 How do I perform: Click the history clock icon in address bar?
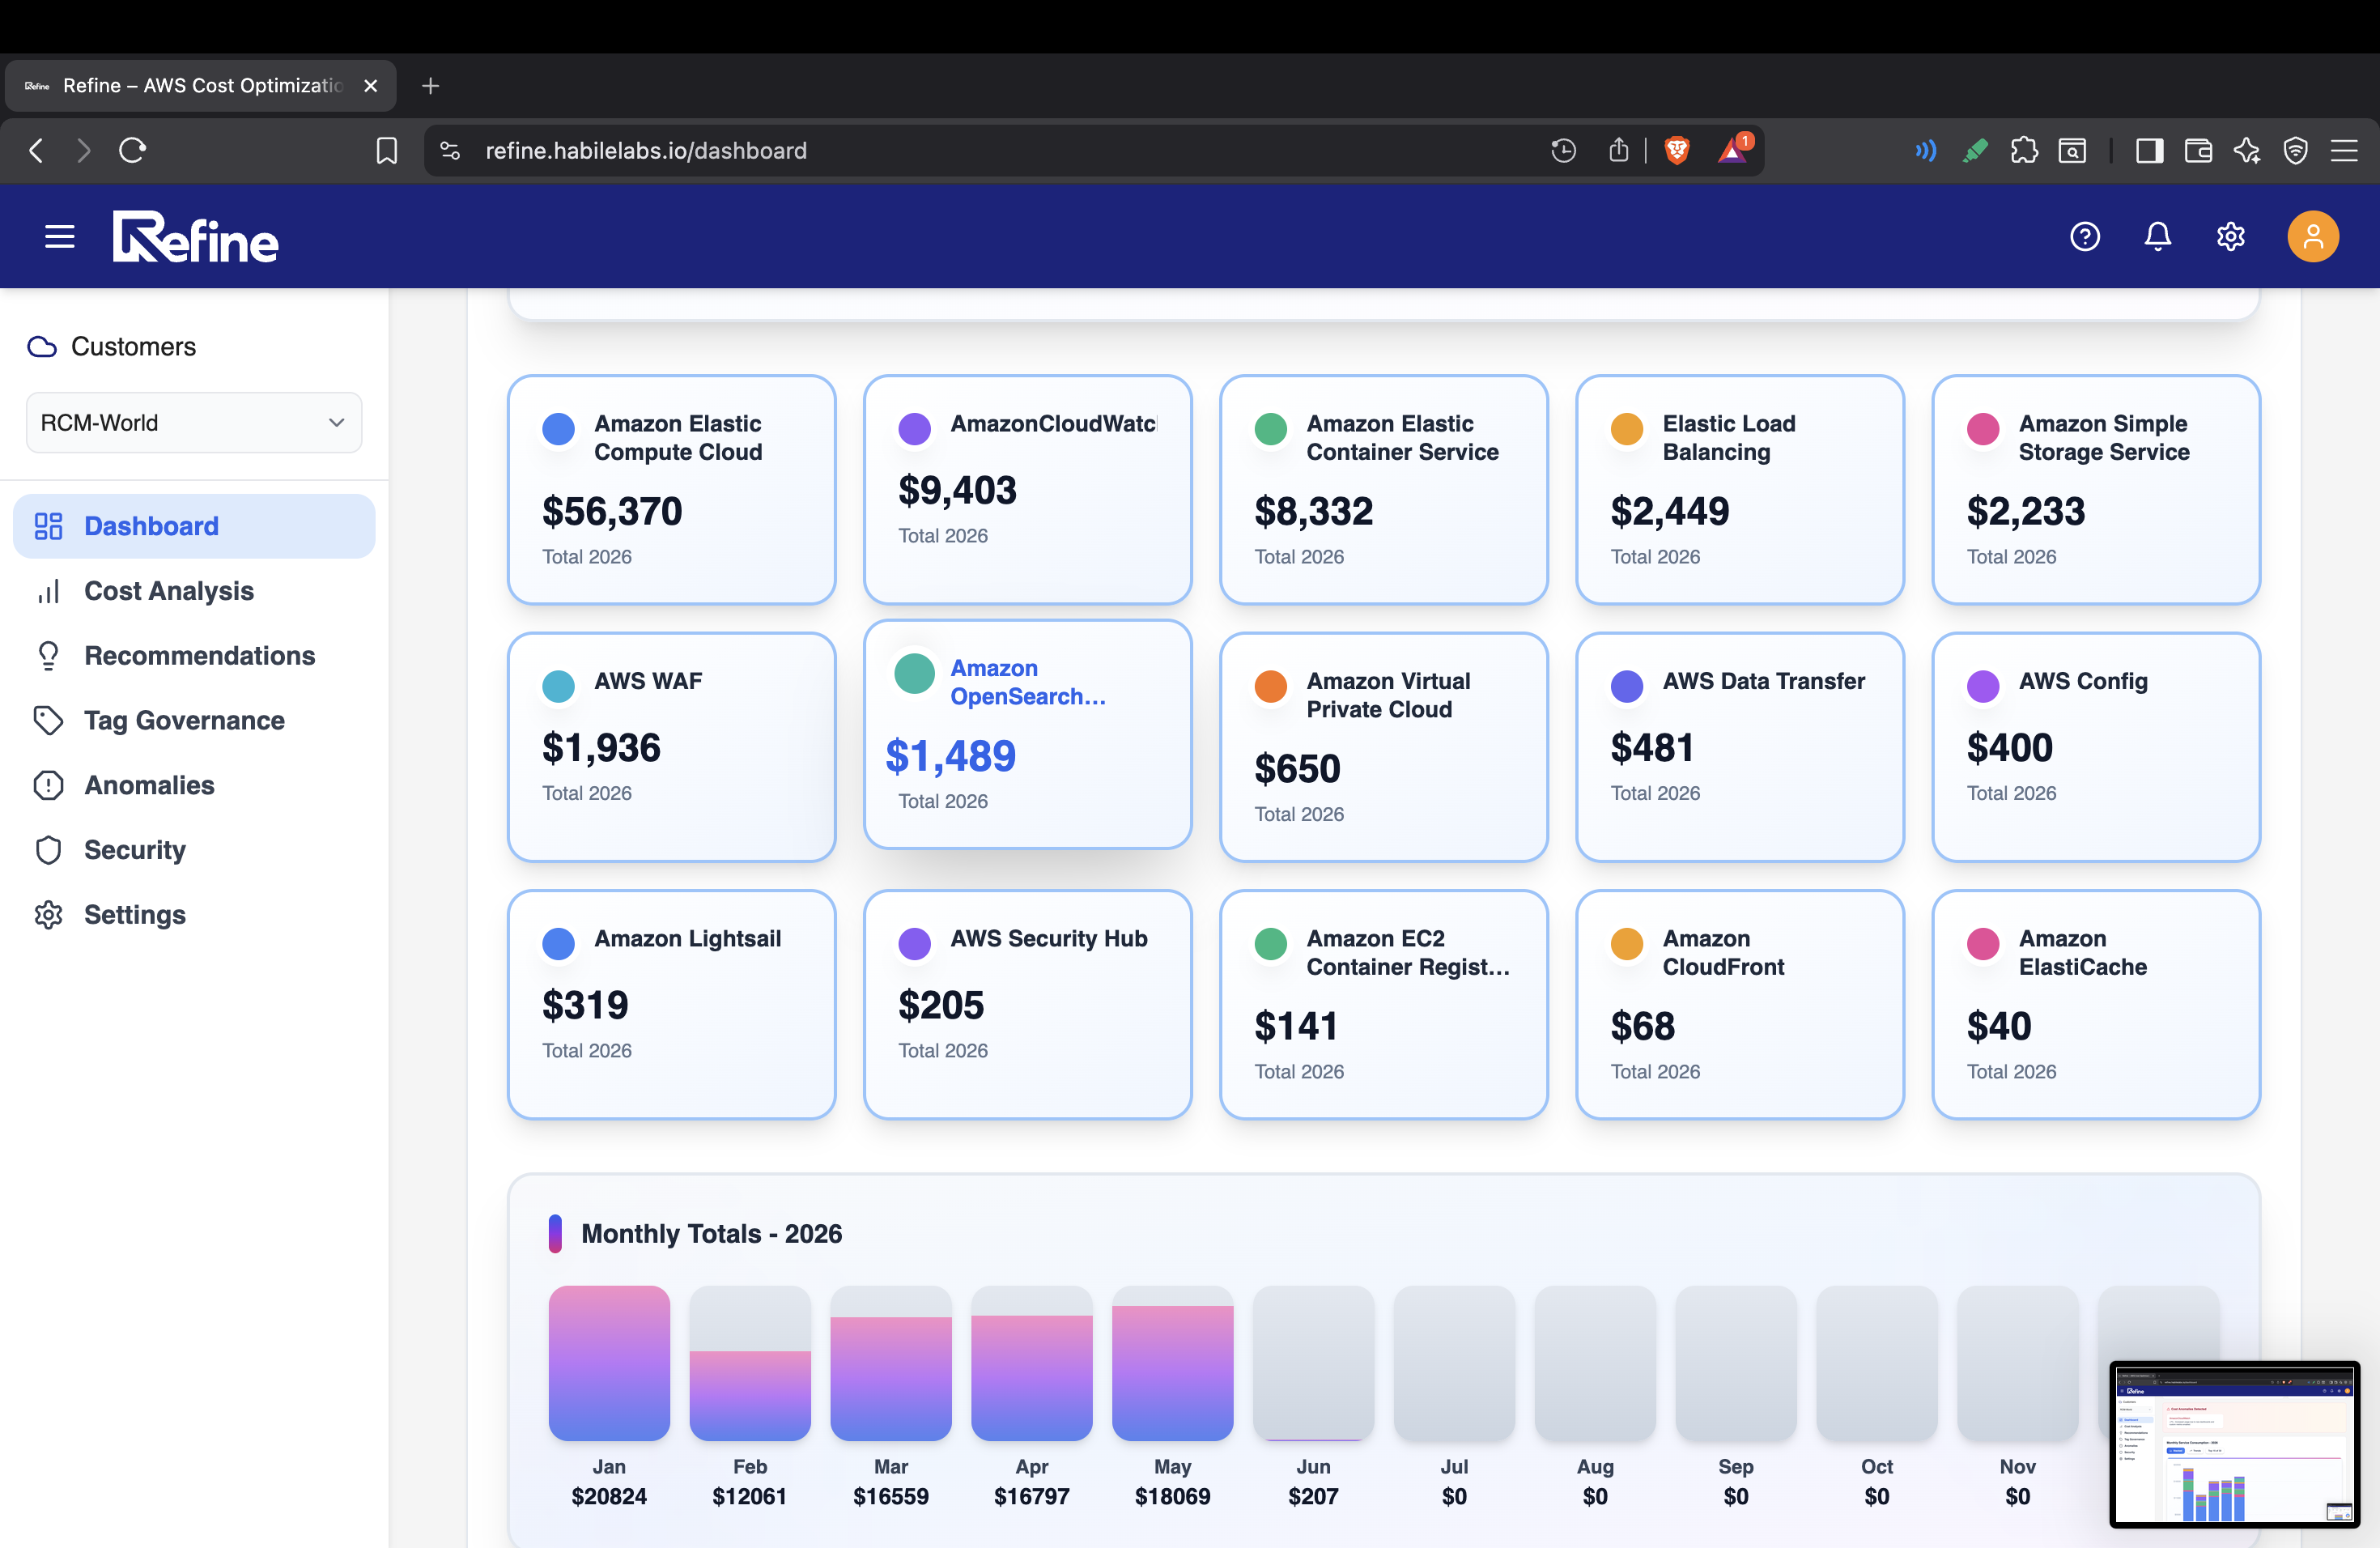point(1564,151)
